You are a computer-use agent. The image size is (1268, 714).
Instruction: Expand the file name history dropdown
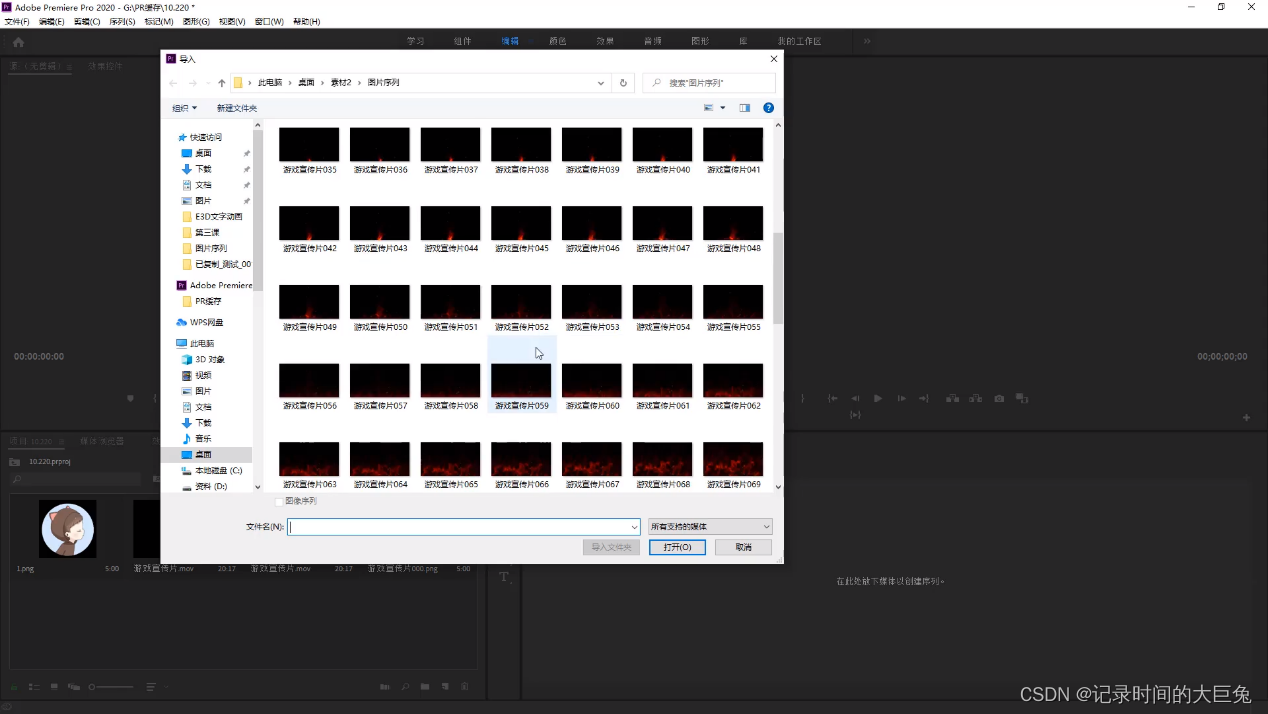[x=634, y=527]
